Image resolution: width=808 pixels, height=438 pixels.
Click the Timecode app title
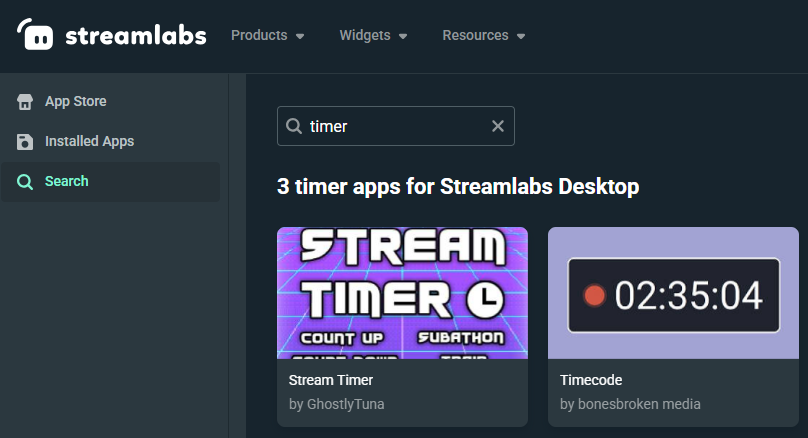pyautogui.click(x=591, y=381)
